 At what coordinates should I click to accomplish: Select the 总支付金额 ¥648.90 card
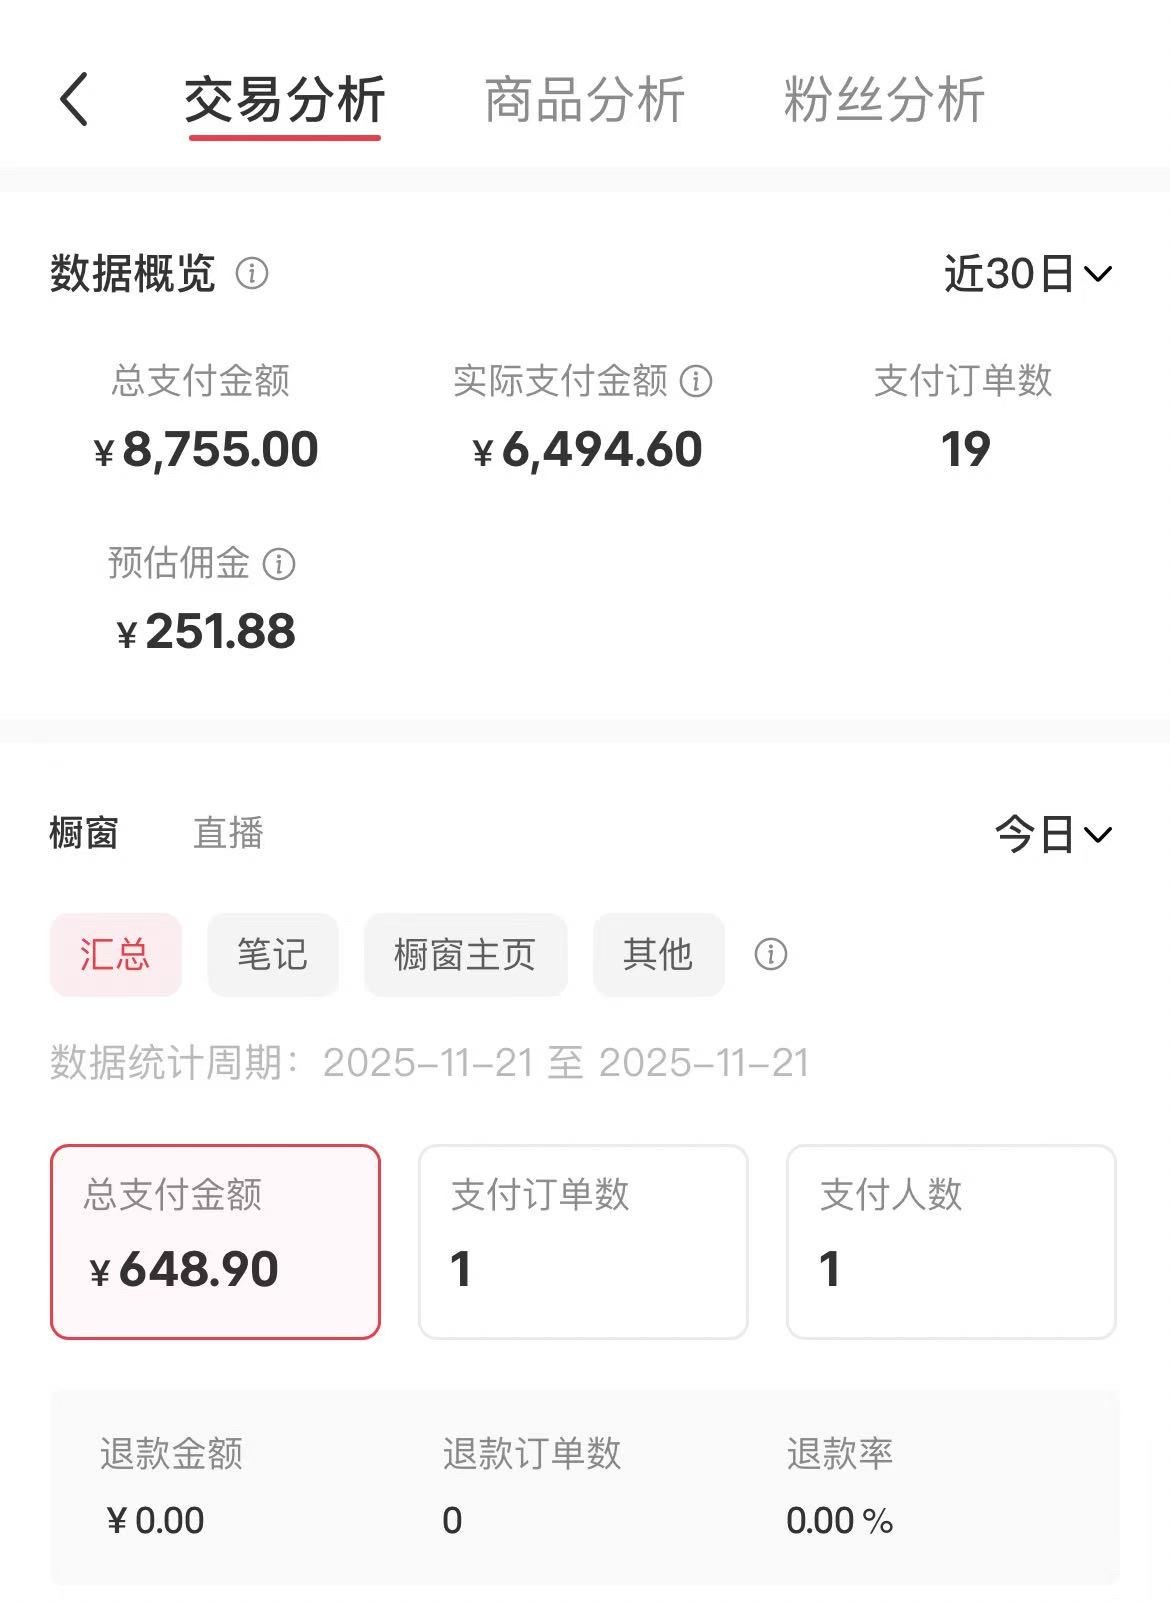215,1241
